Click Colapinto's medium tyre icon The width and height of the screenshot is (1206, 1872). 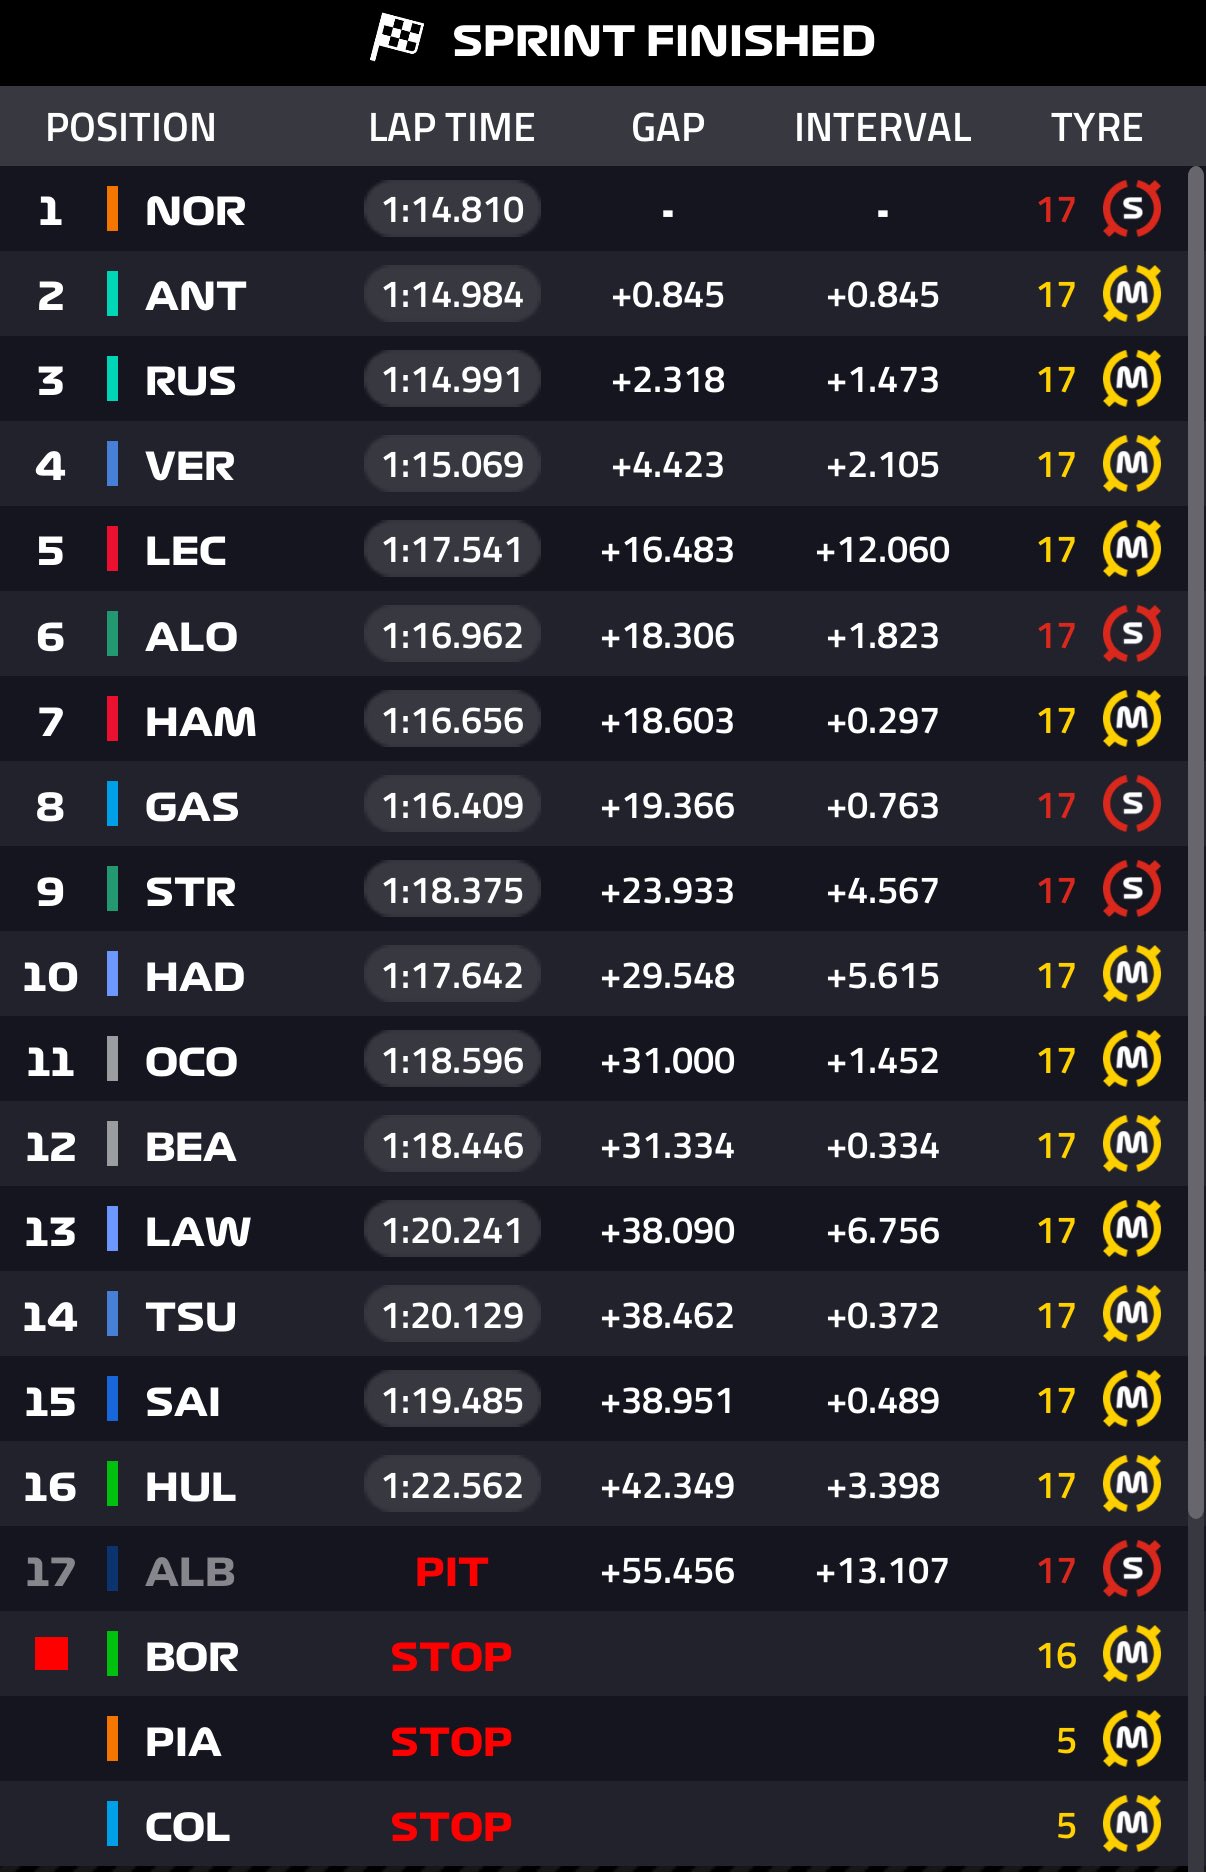click(1131, 1825)
